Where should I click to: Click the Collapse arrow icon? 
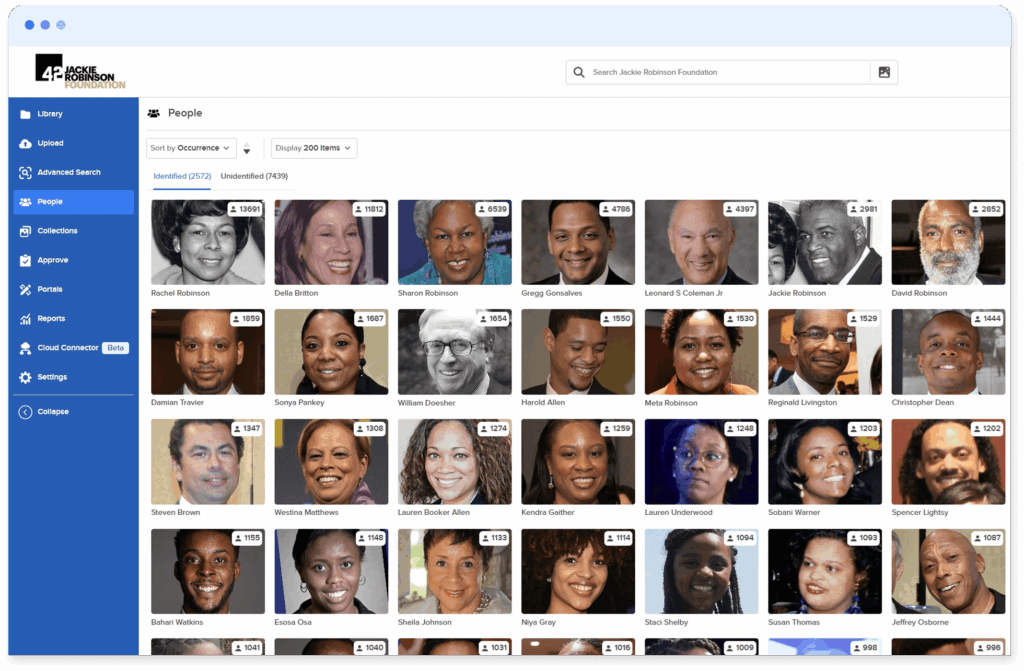(25, 412)
